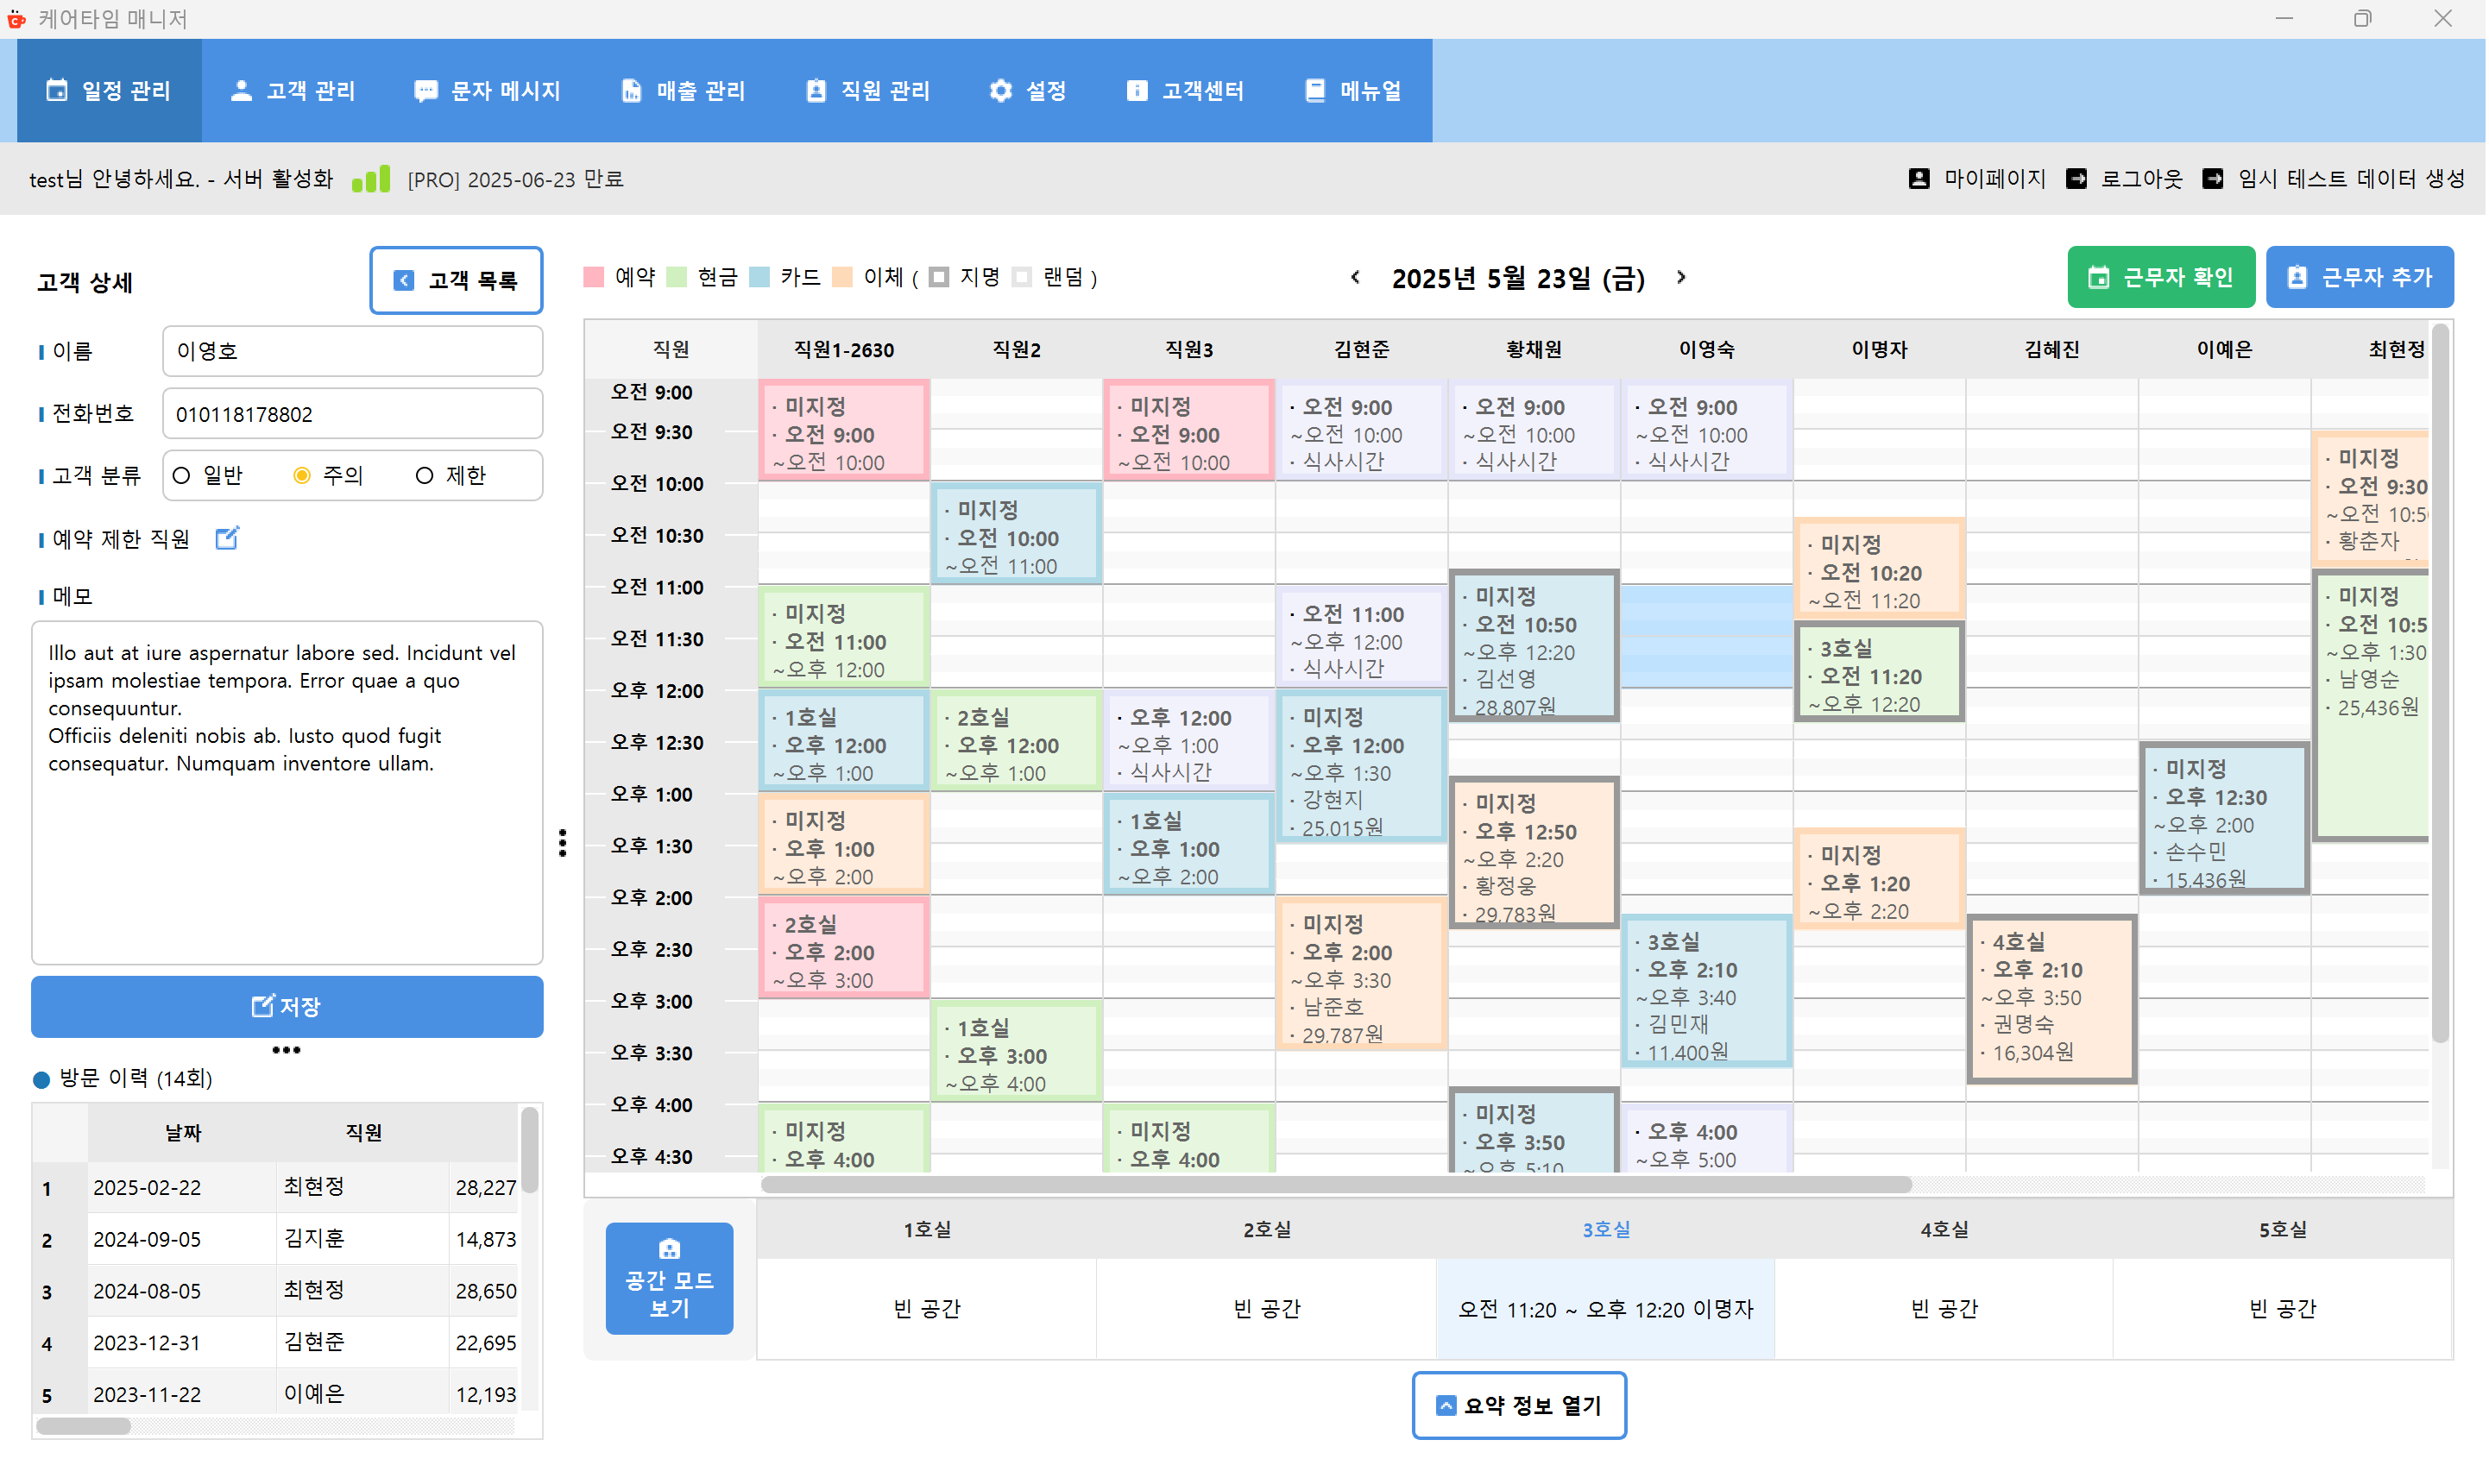Click the 저장 save button

click(287, 1006)
